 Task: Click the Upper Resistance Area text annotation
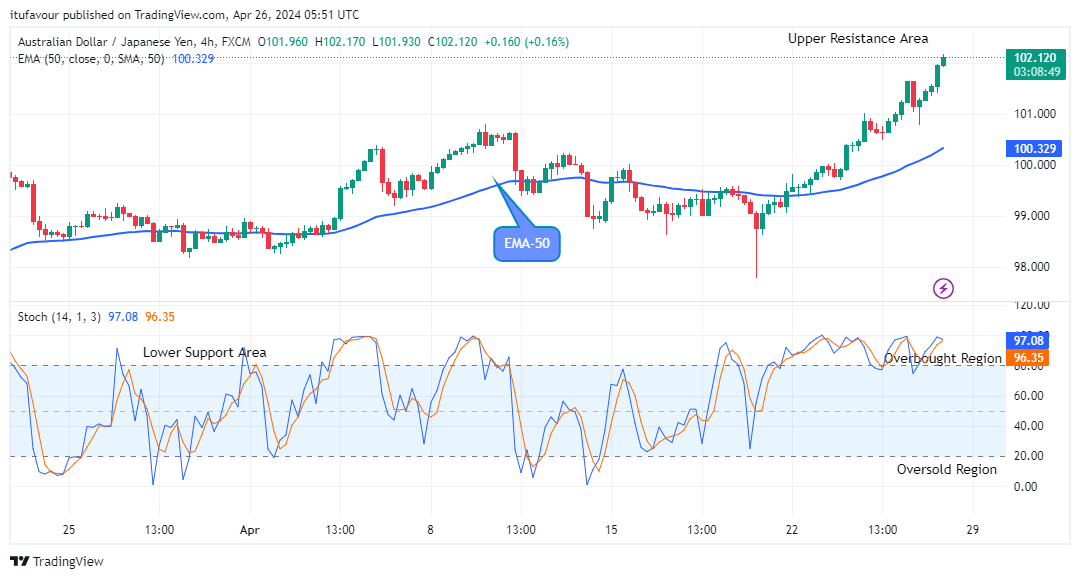(858, 39)
